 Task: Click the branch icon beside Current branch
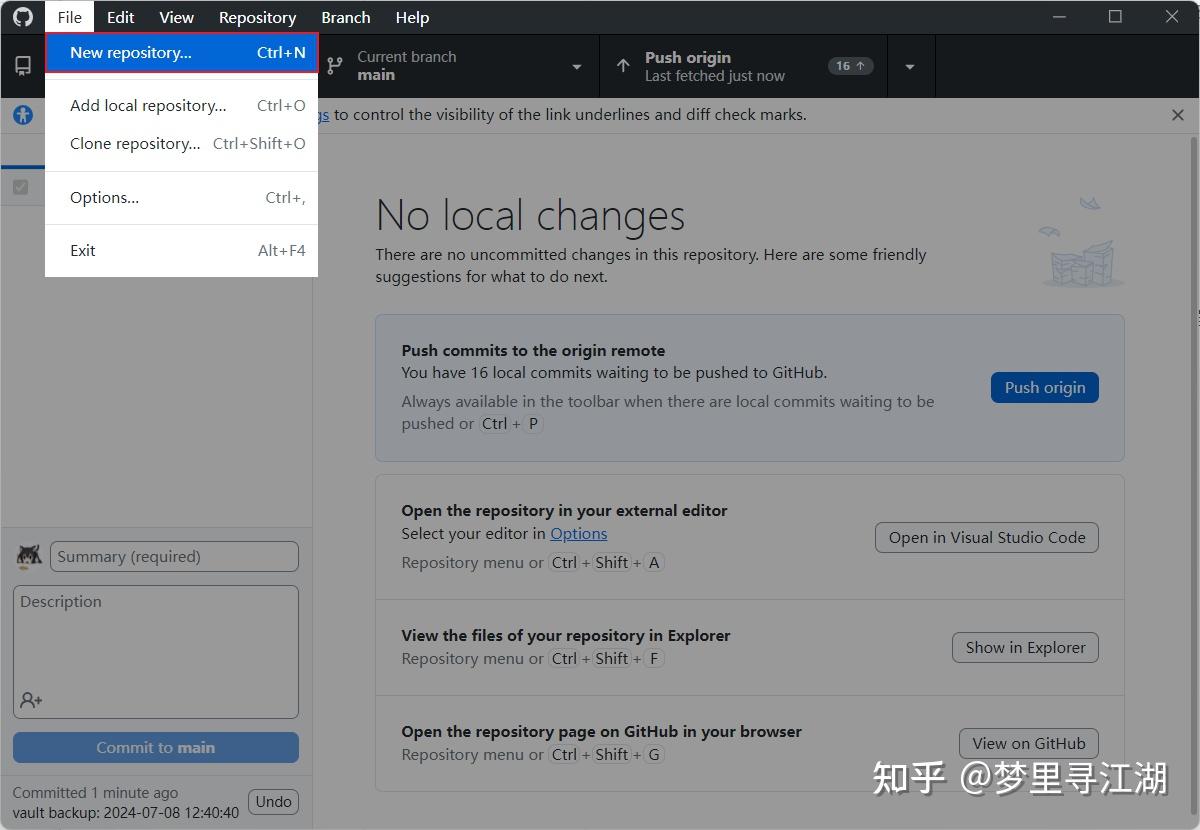[334, 66]
